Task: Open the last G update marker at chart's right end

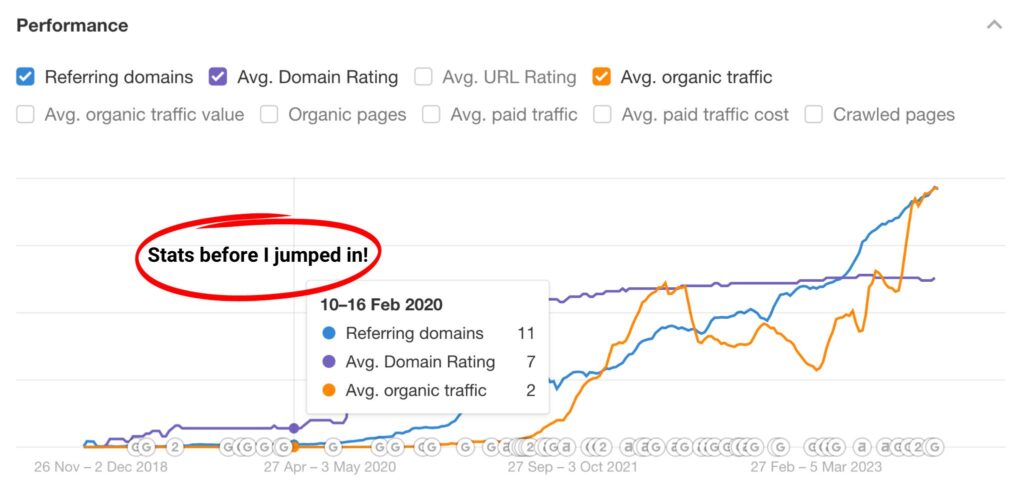Action: (934, 447)
